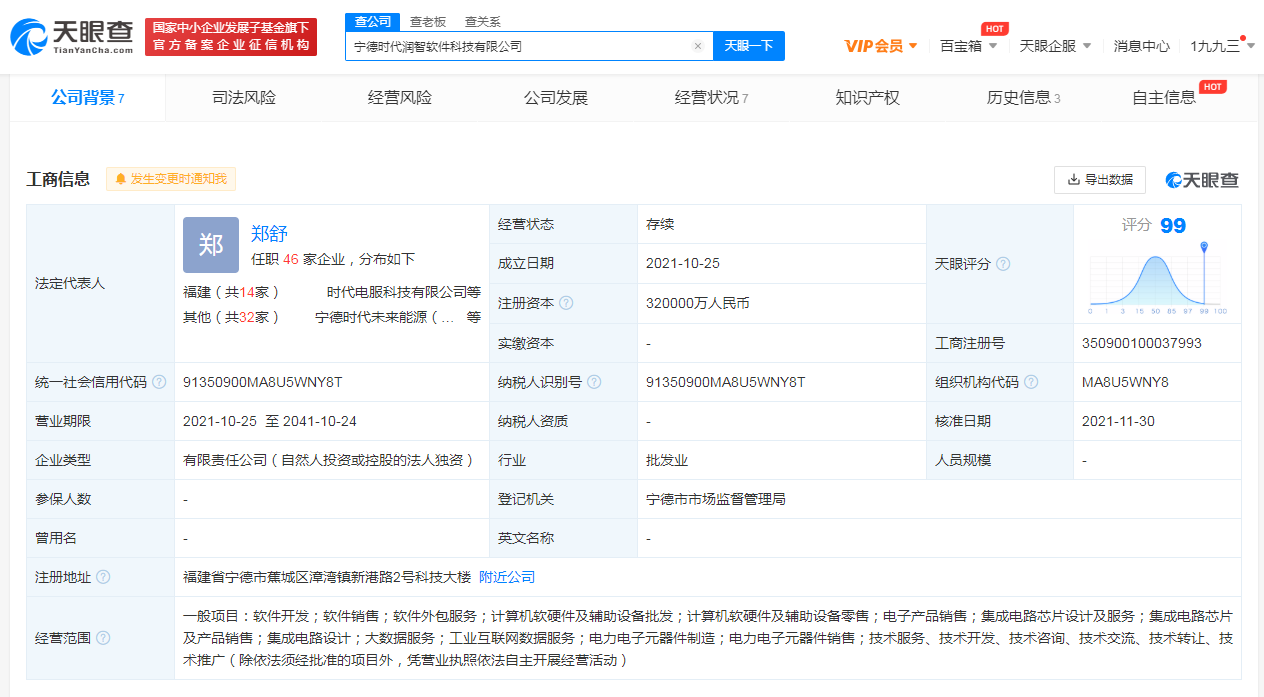Click the 国家中小企业发展子基金旗下 red banner

[231, 37]
